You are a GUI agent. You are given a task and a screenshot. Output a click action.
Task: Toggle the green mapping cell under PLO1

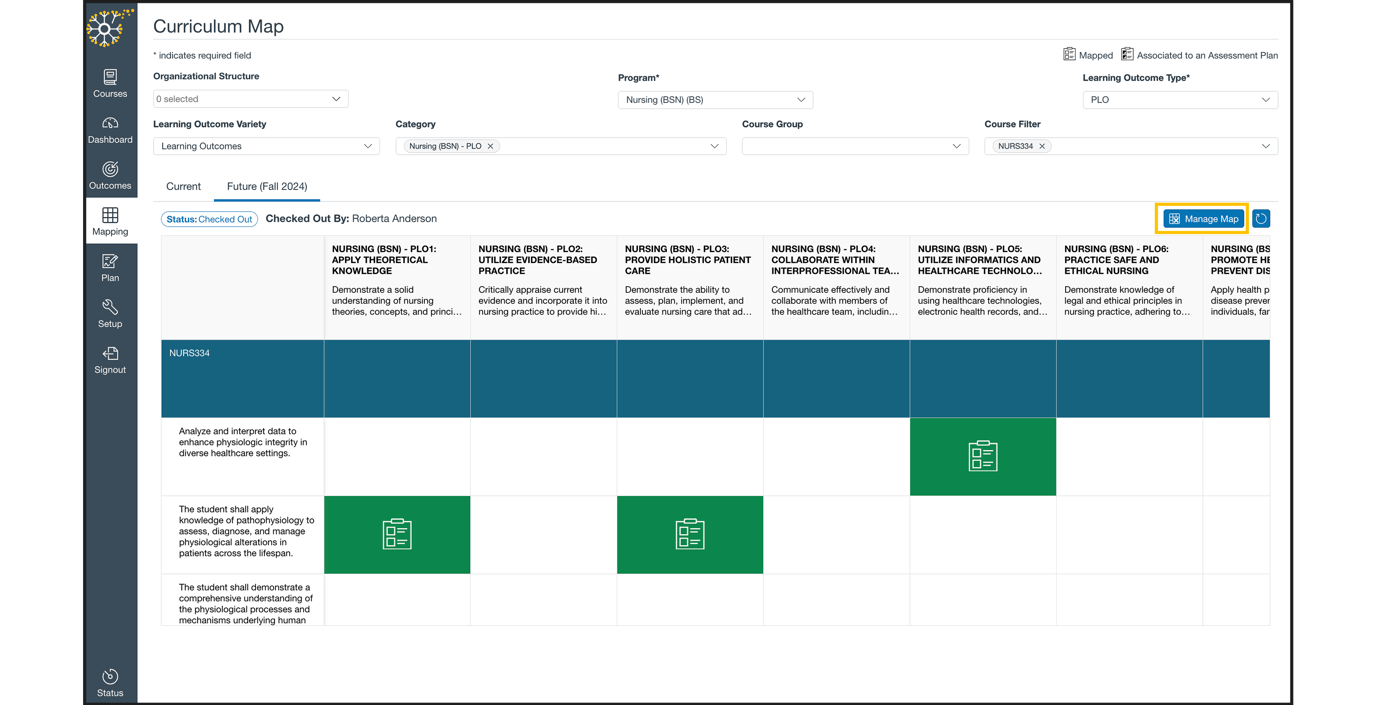[x=397, y=534]
